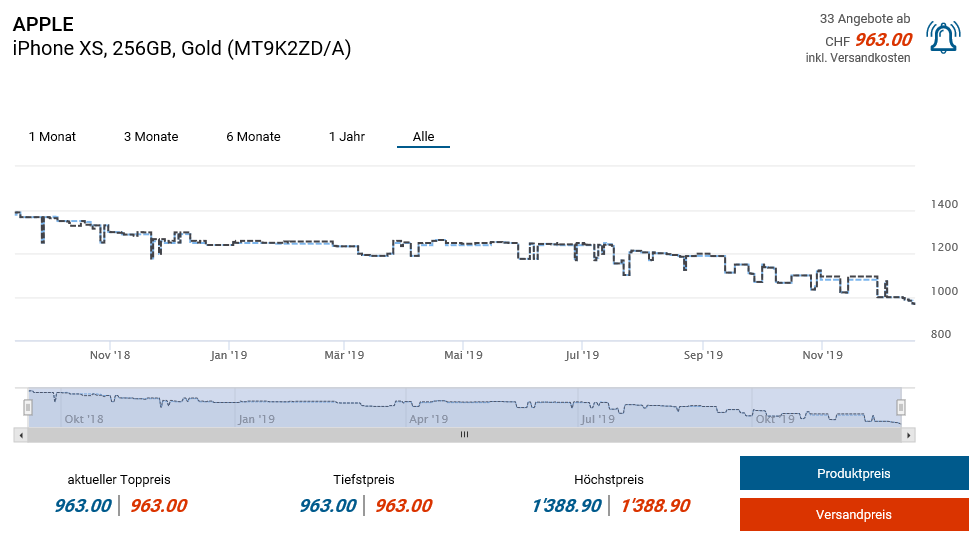Click the scrollbar right arrow
973x539 pixels.
point(909,435)
